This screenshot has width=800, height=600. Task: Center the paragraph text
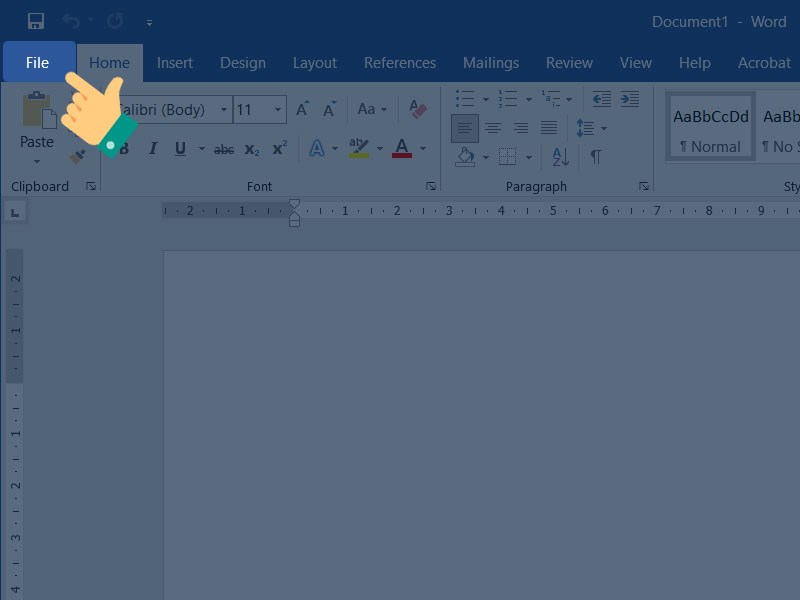point(493,128)
